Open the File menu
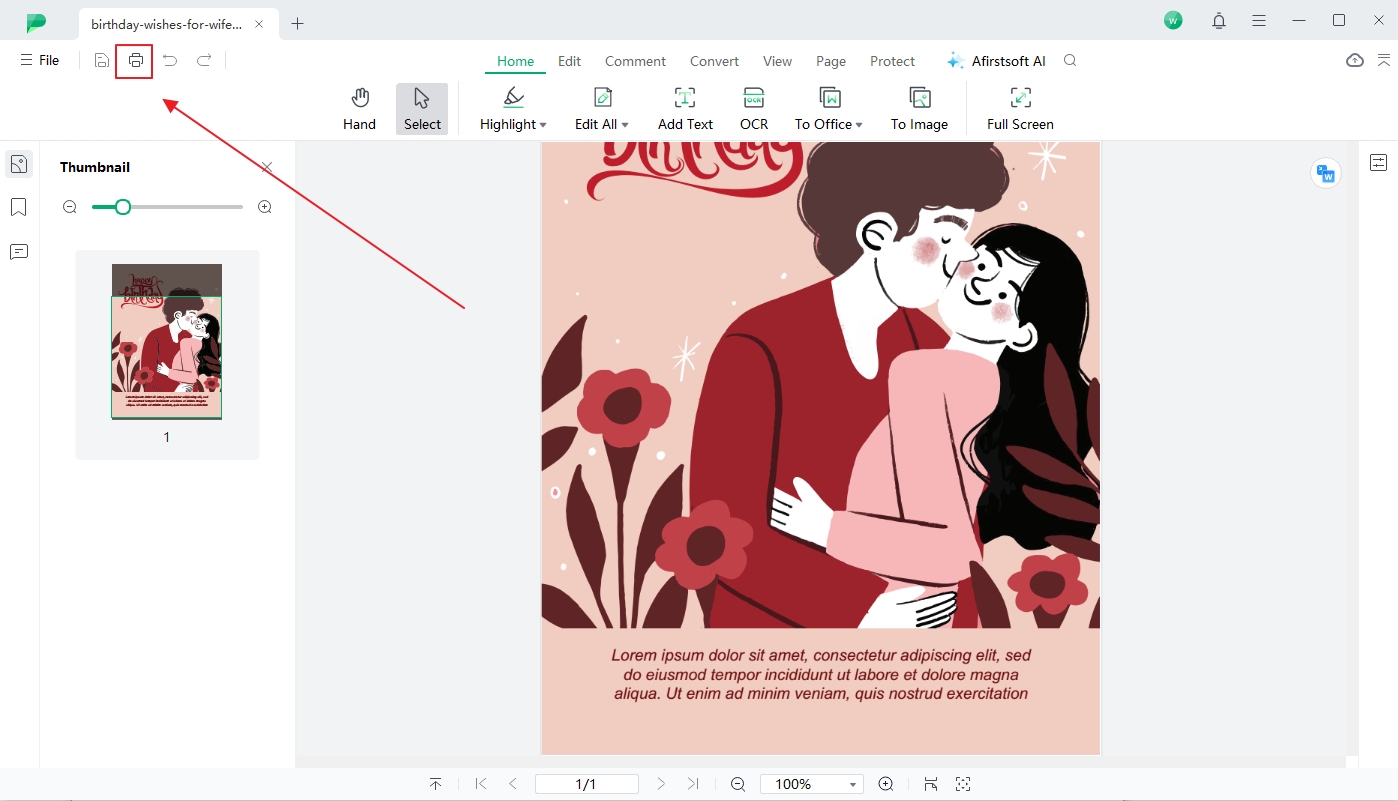Image resolution: width=1398 pixels, height=801 pixels. [40, 61]
